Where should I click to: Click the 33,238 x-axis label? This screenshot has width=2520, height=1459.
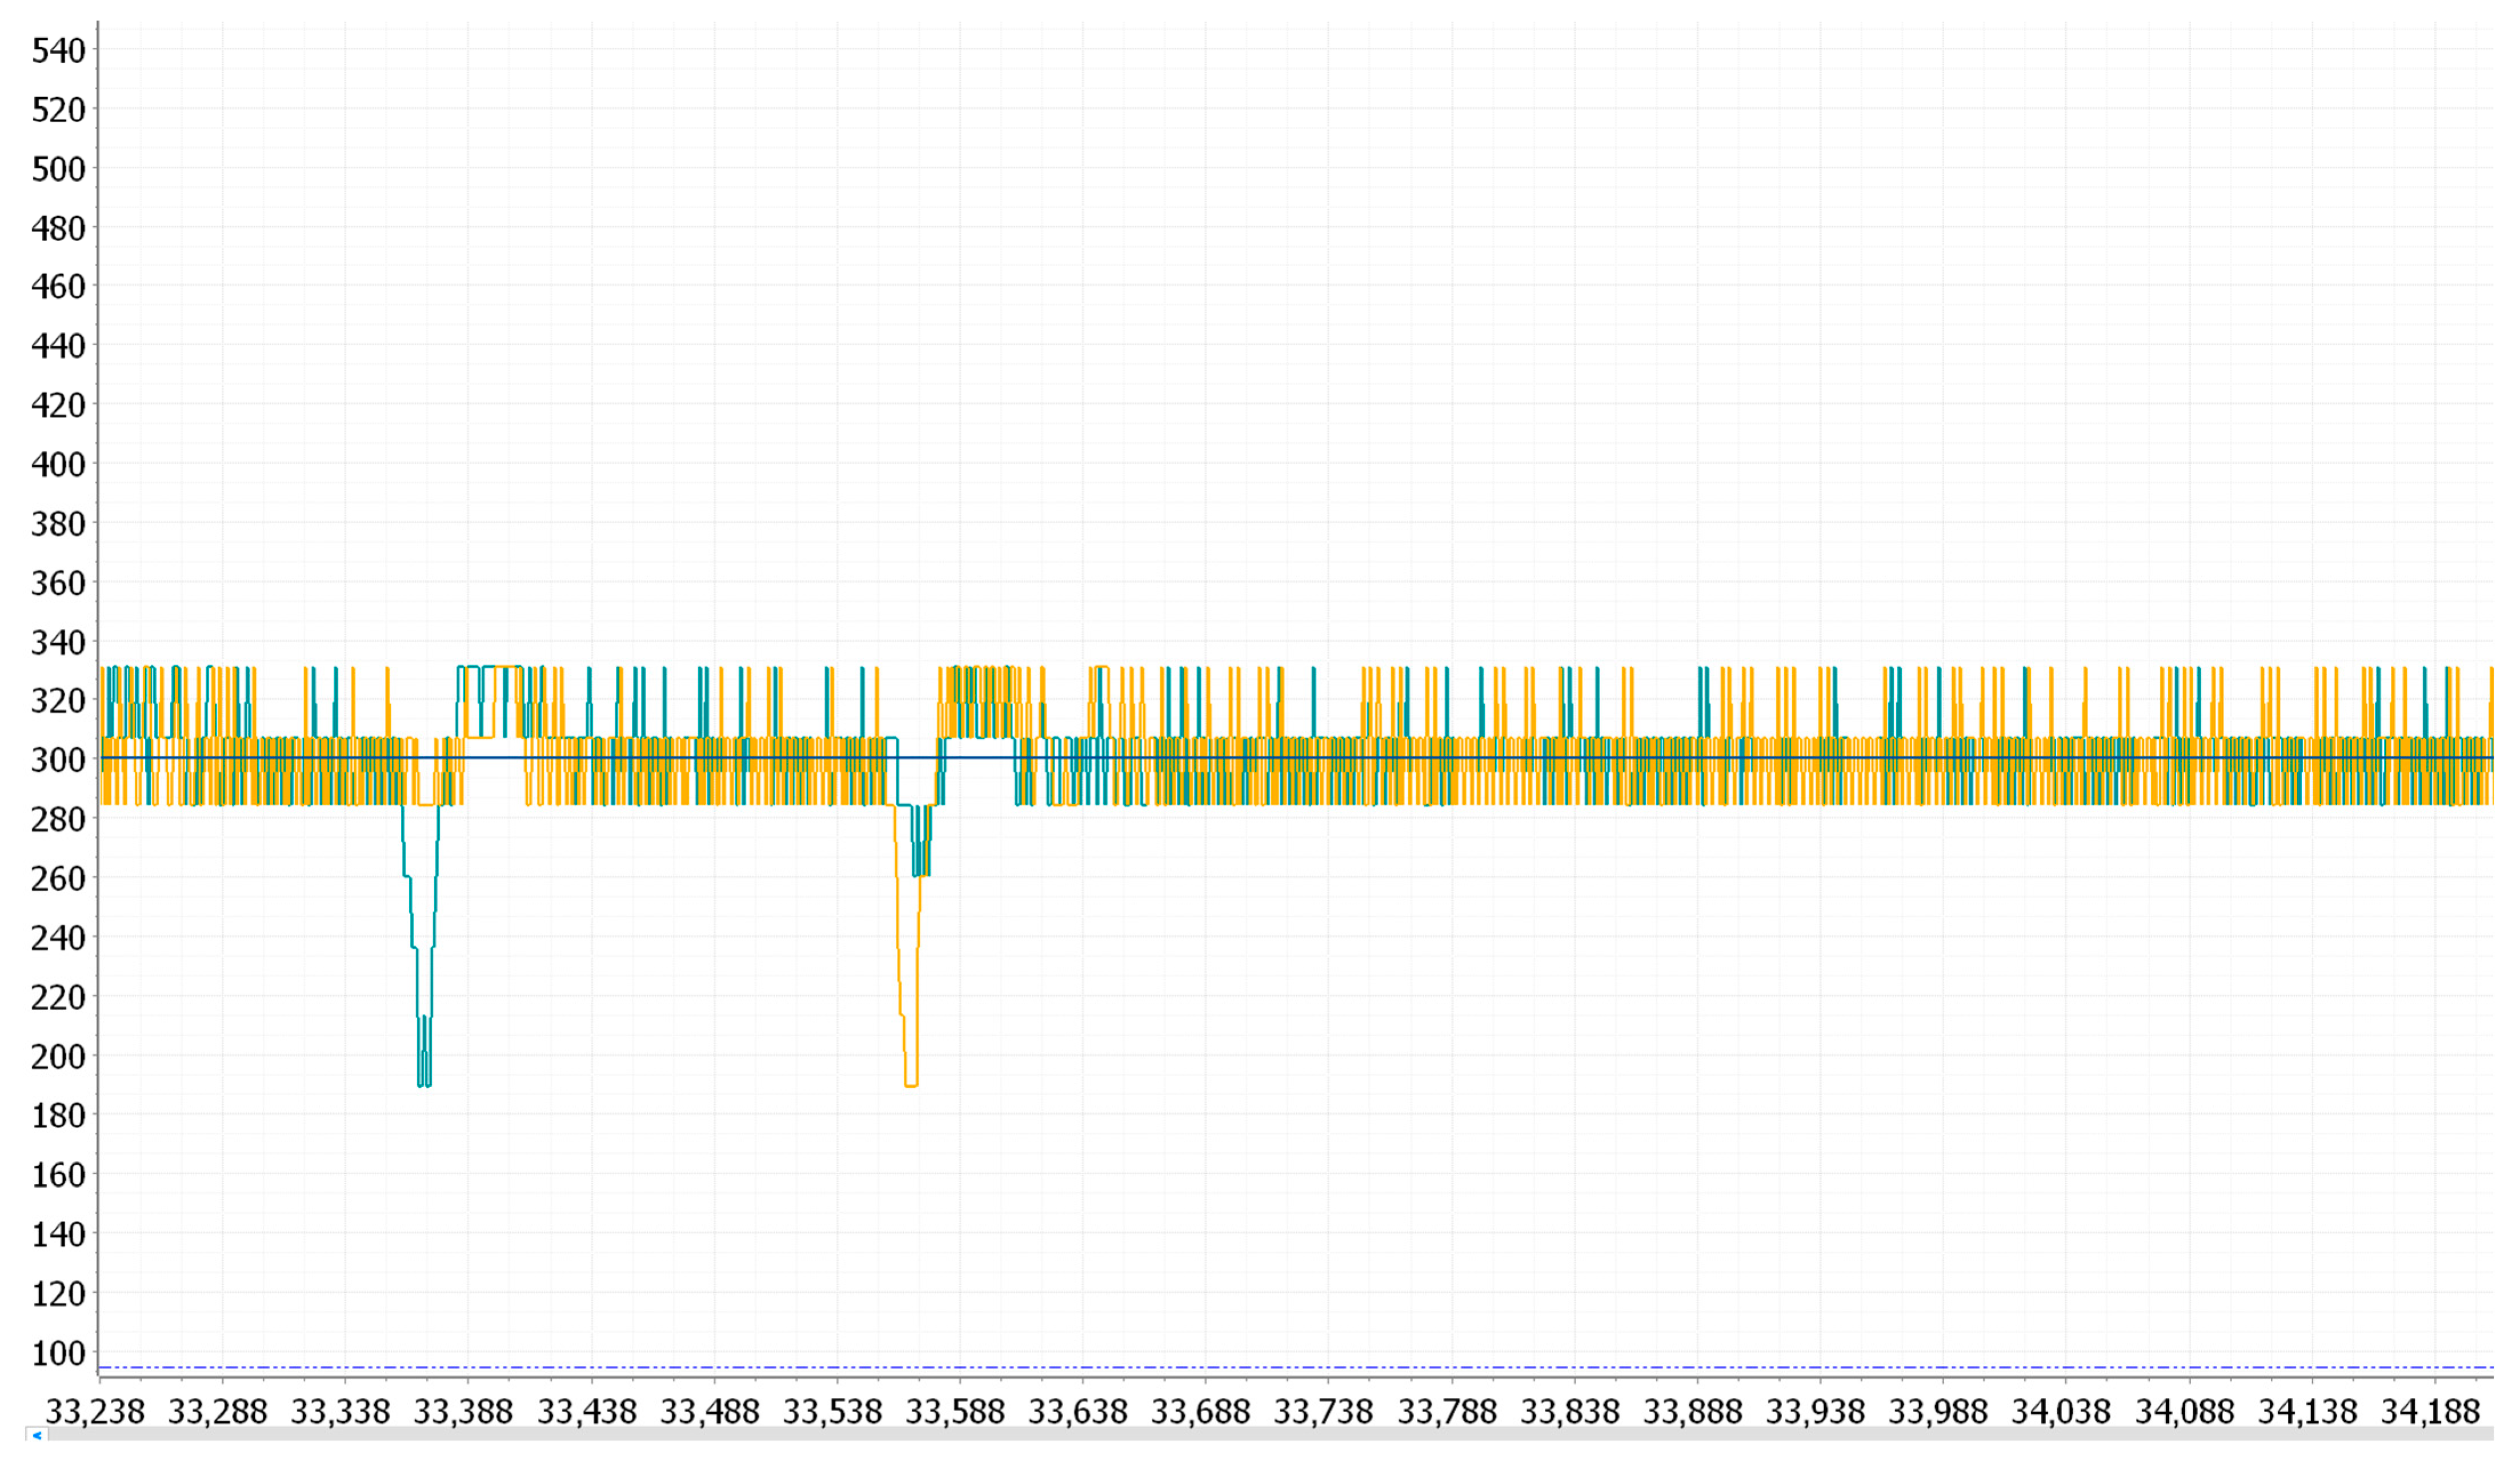pyautogui.click(x=95, y=1411)
